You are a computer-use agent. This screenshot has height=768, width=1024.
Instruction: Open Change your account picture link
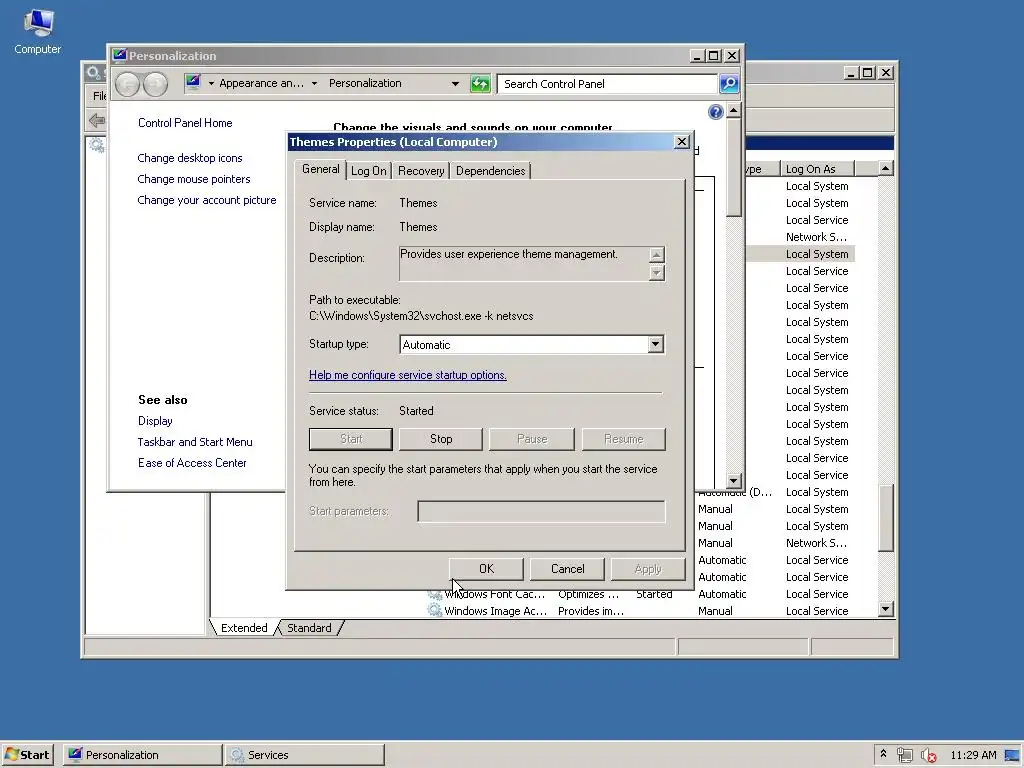(207, 200)
